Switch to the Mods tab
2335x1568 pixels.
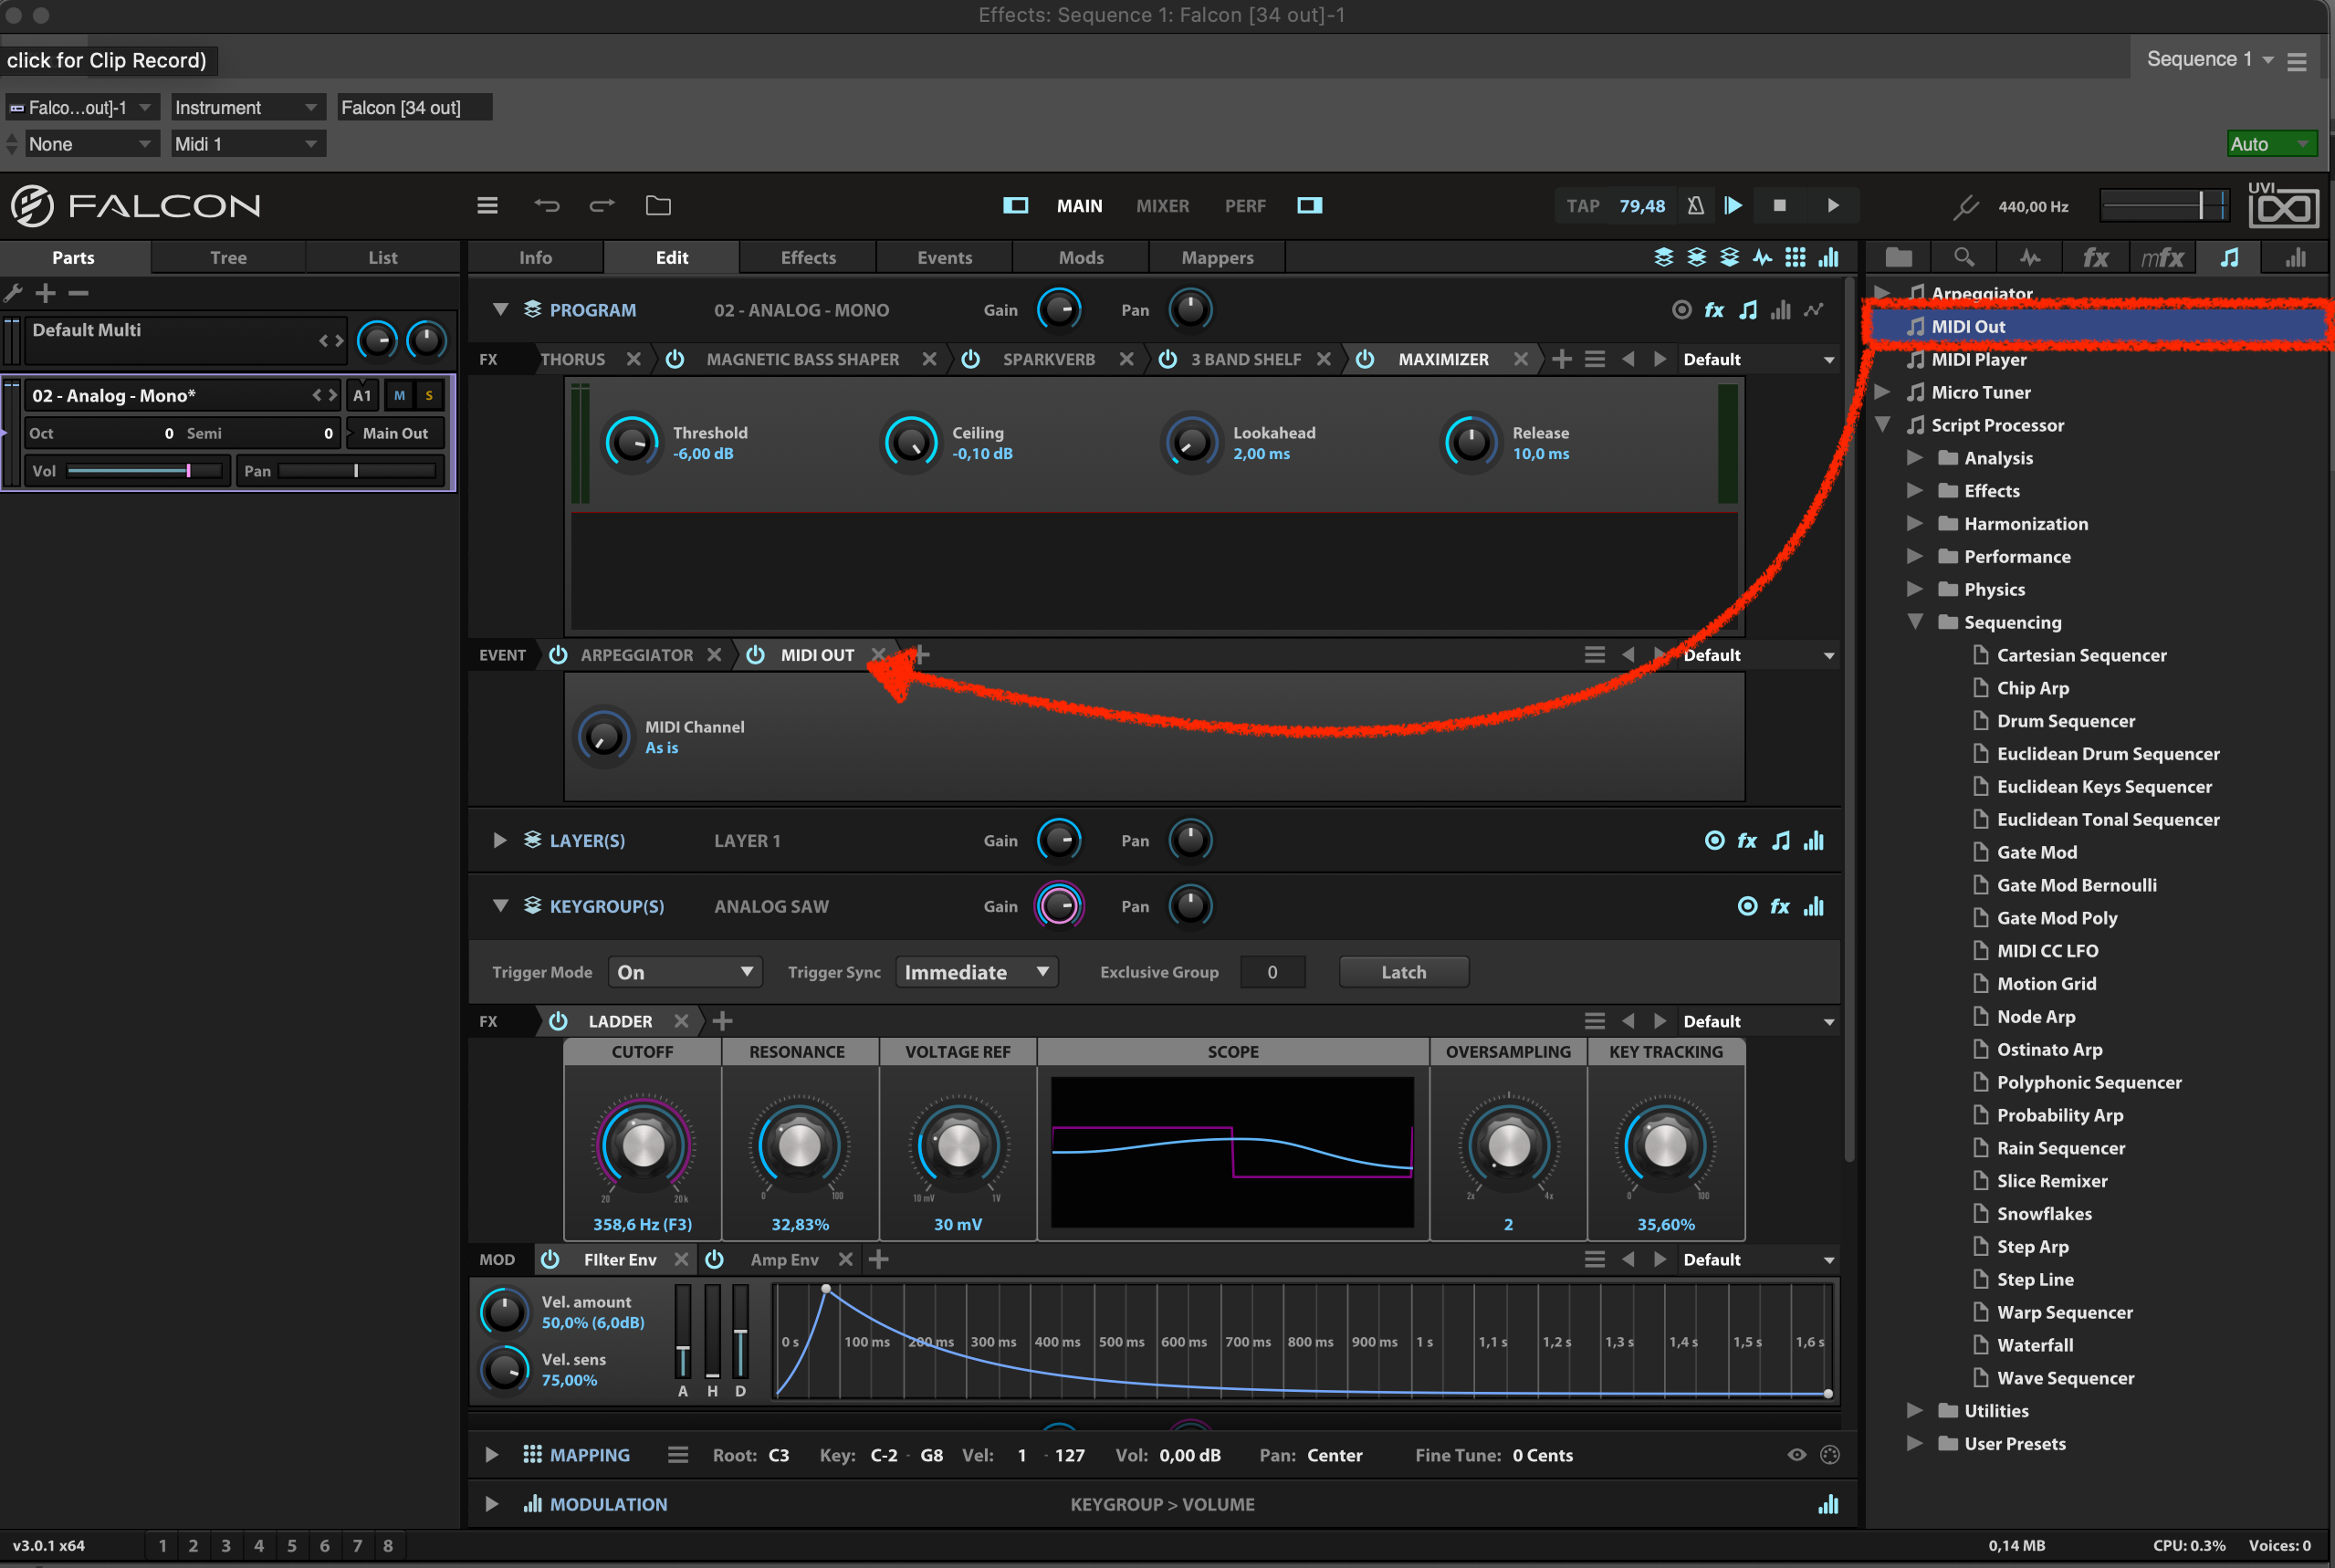[1081, 258]
